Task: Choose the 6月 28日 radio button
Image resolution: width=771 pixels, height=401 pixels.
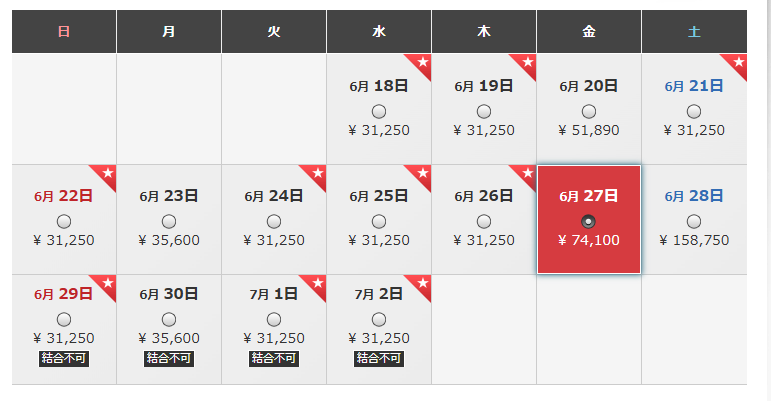Action: pyautogui.click(x=694, y=222)
